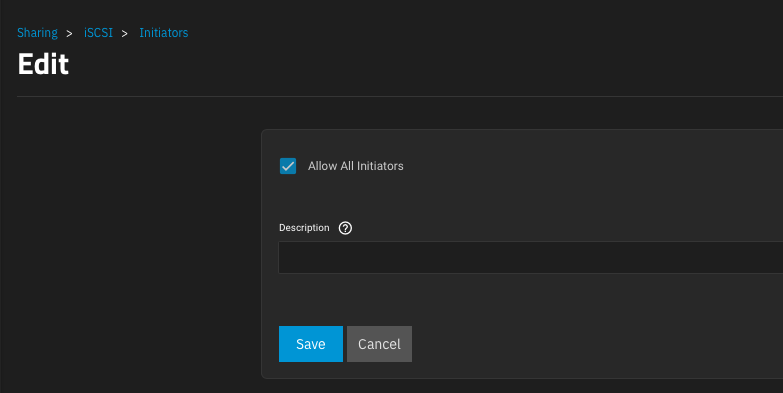The height and width of the screenshot is (393, 783).
Task: Focus the empty Description input box
Action: pyautogui.click(x=530, y=258)
